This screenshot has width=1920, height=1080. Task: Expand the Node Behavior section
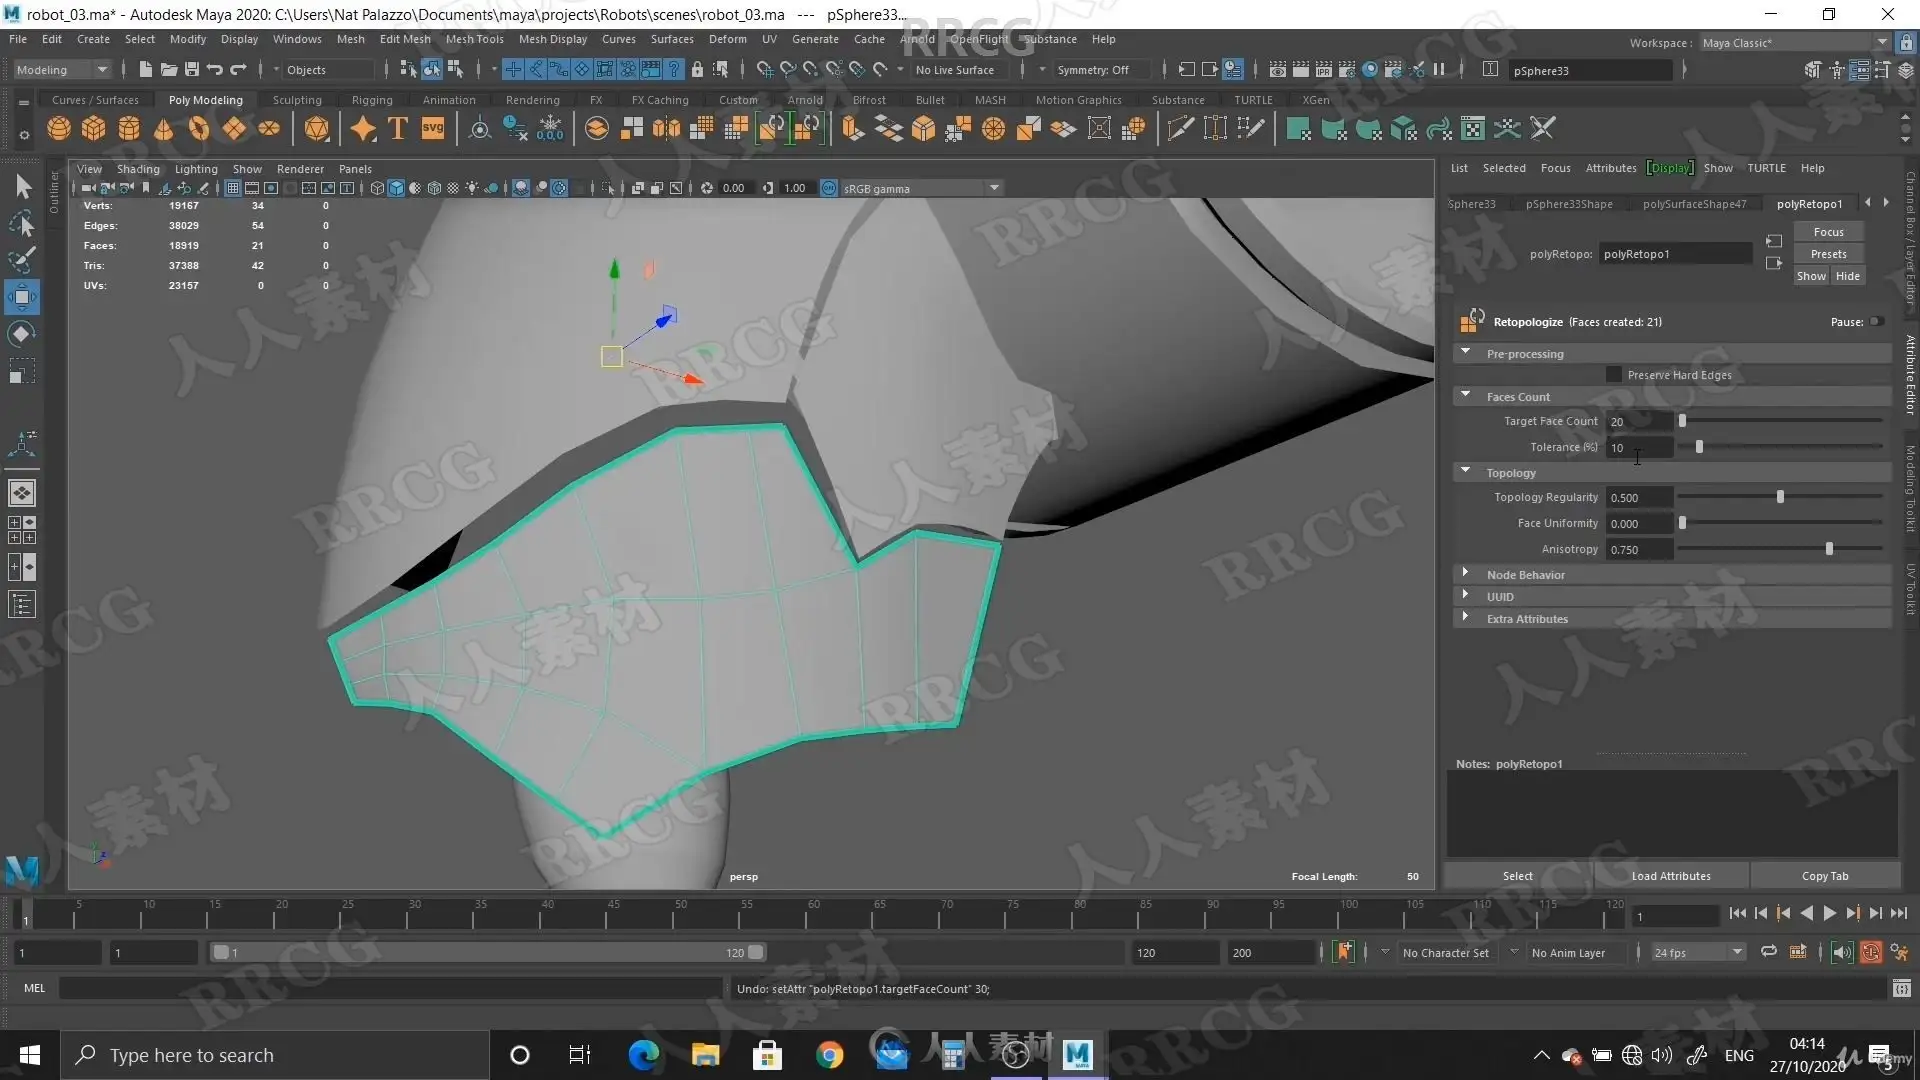coord(1466,574)
